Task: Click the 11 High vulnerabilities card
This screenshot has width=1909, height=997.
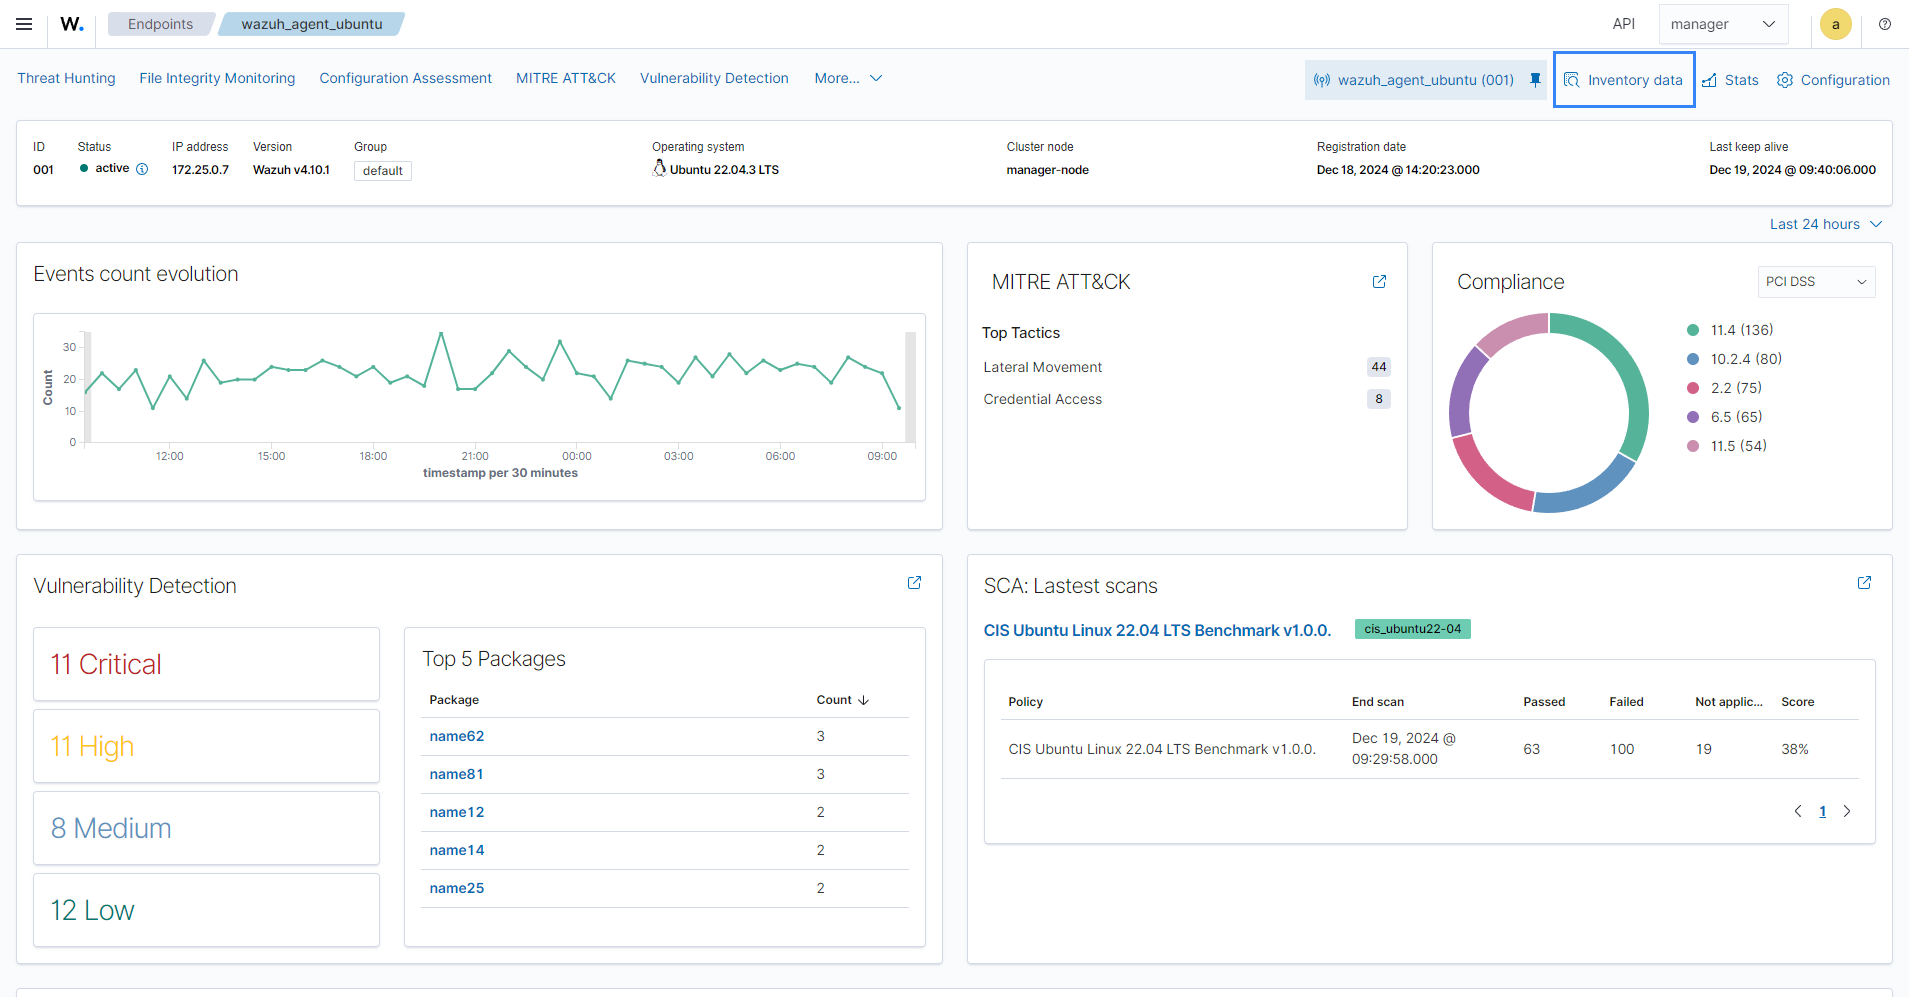Action: click(x=206, y=746)
